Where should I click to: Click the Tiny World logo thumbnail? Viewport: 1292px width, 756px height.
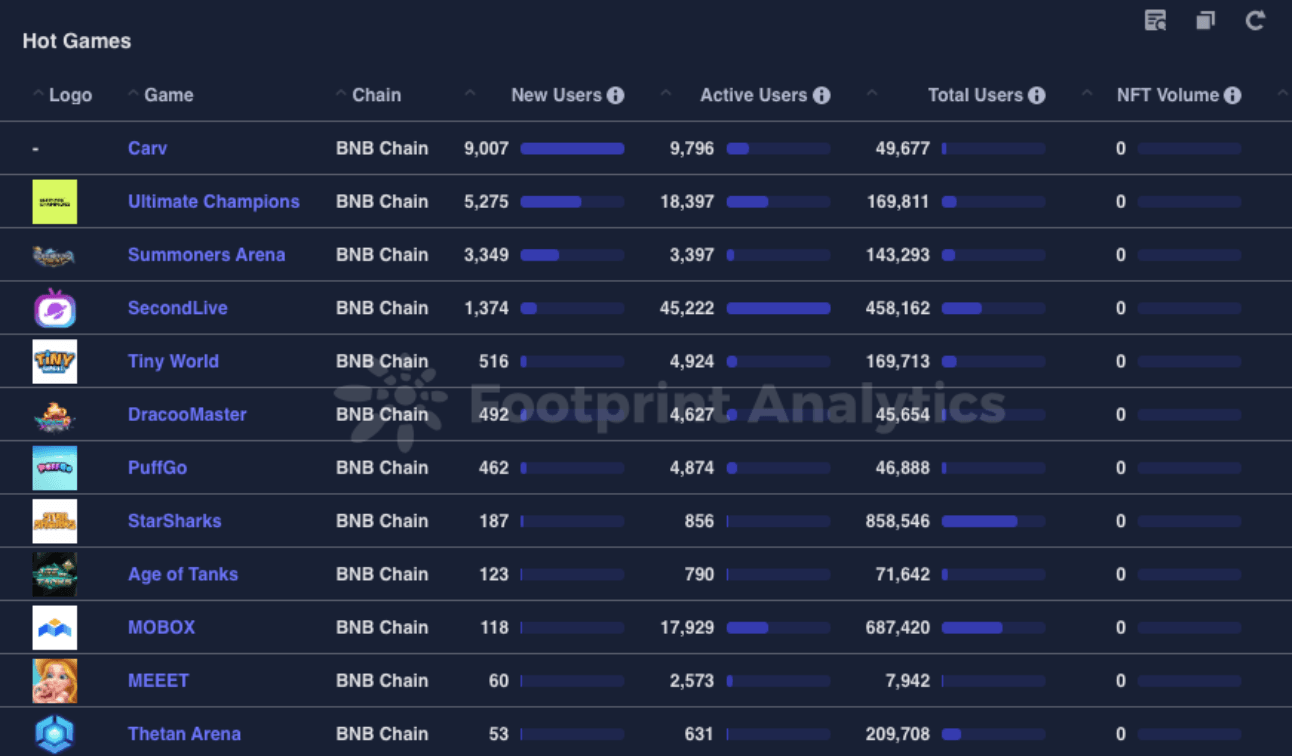(x=54, y=361)
